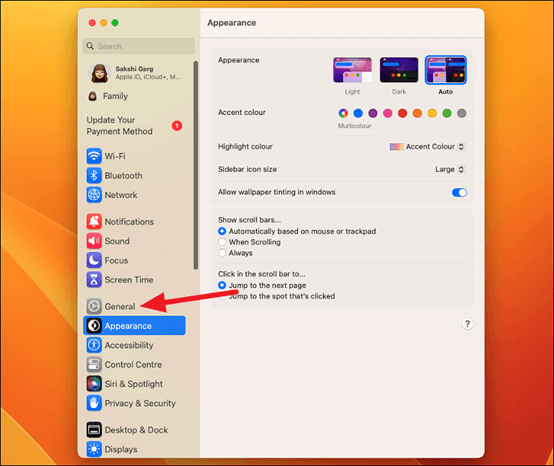554x466 pixels.
Task: Open the help question mark button
Action: pyautogui.click(x=467, y=324)
